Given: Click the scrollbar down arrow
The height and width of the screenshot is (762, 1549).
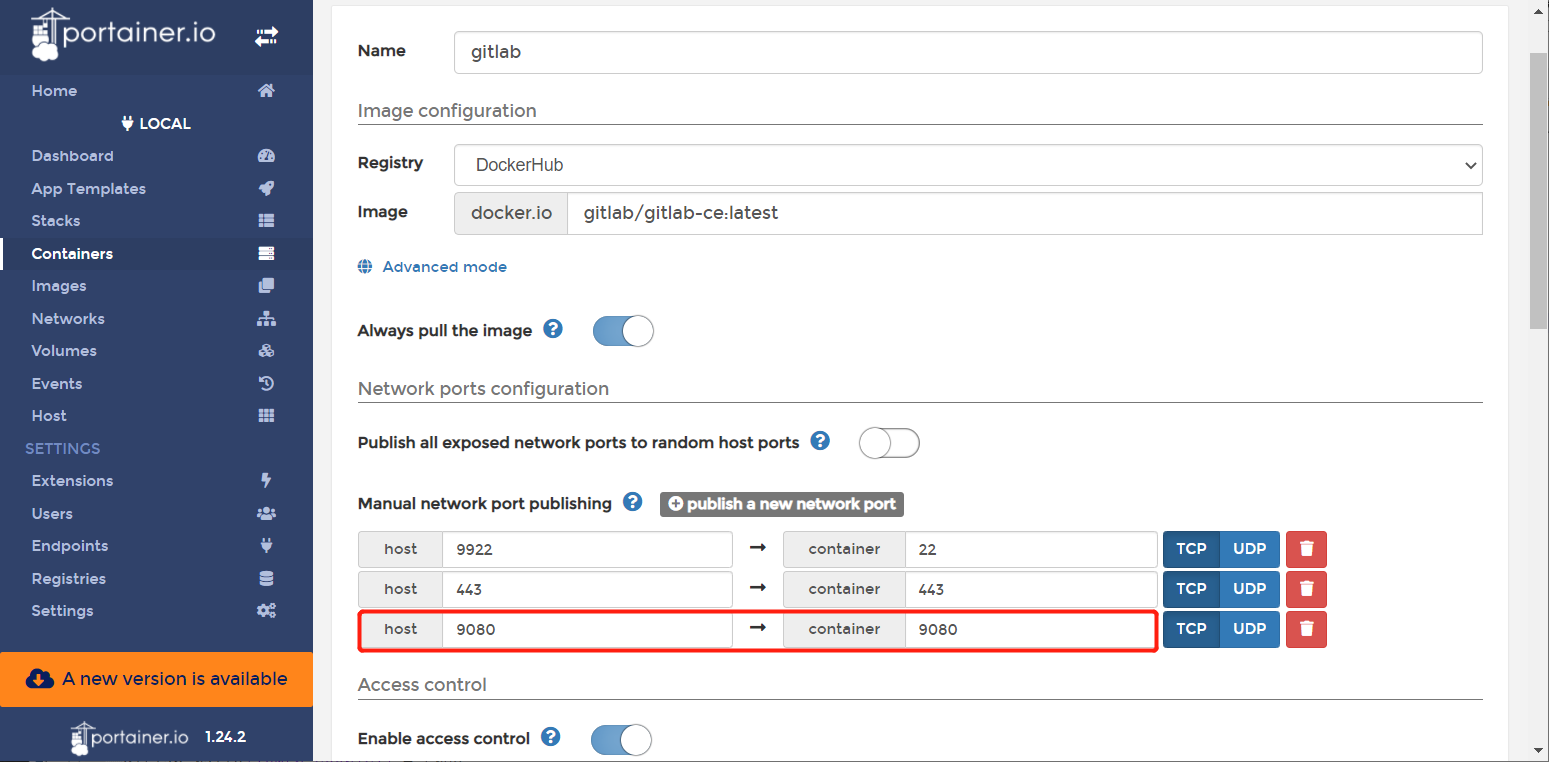Looking at the screenshot, I should click(x=1539, y=750).
